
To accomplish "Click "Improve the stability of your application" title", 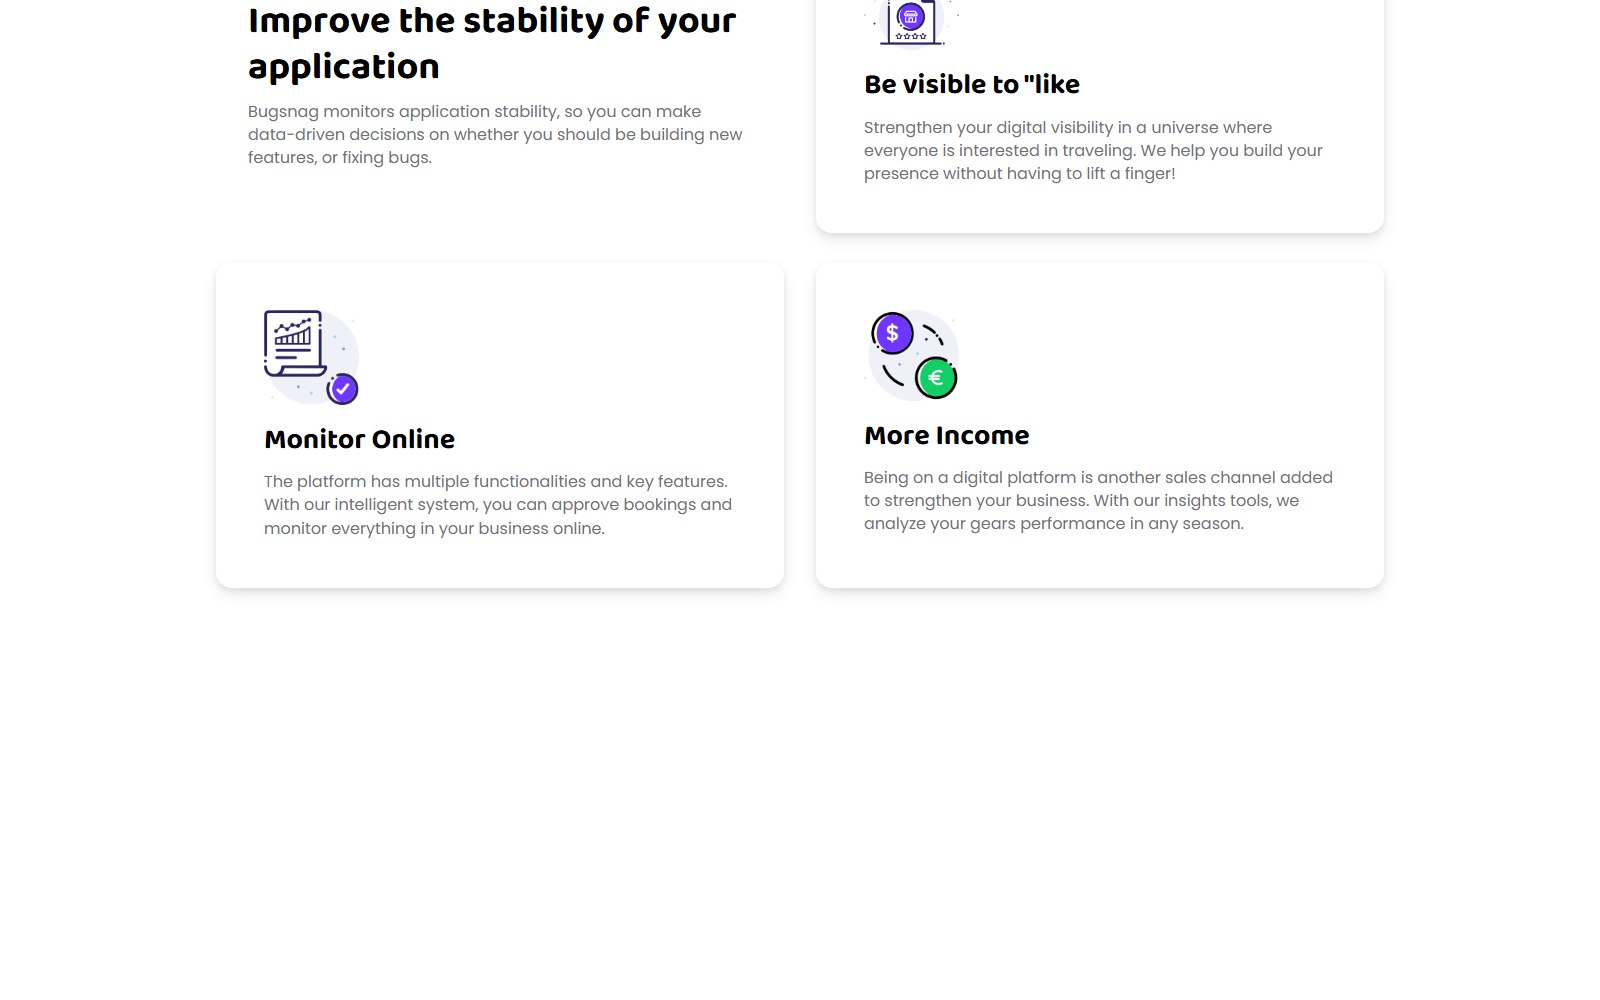I will pyautogui.click(x=492, y=43).
